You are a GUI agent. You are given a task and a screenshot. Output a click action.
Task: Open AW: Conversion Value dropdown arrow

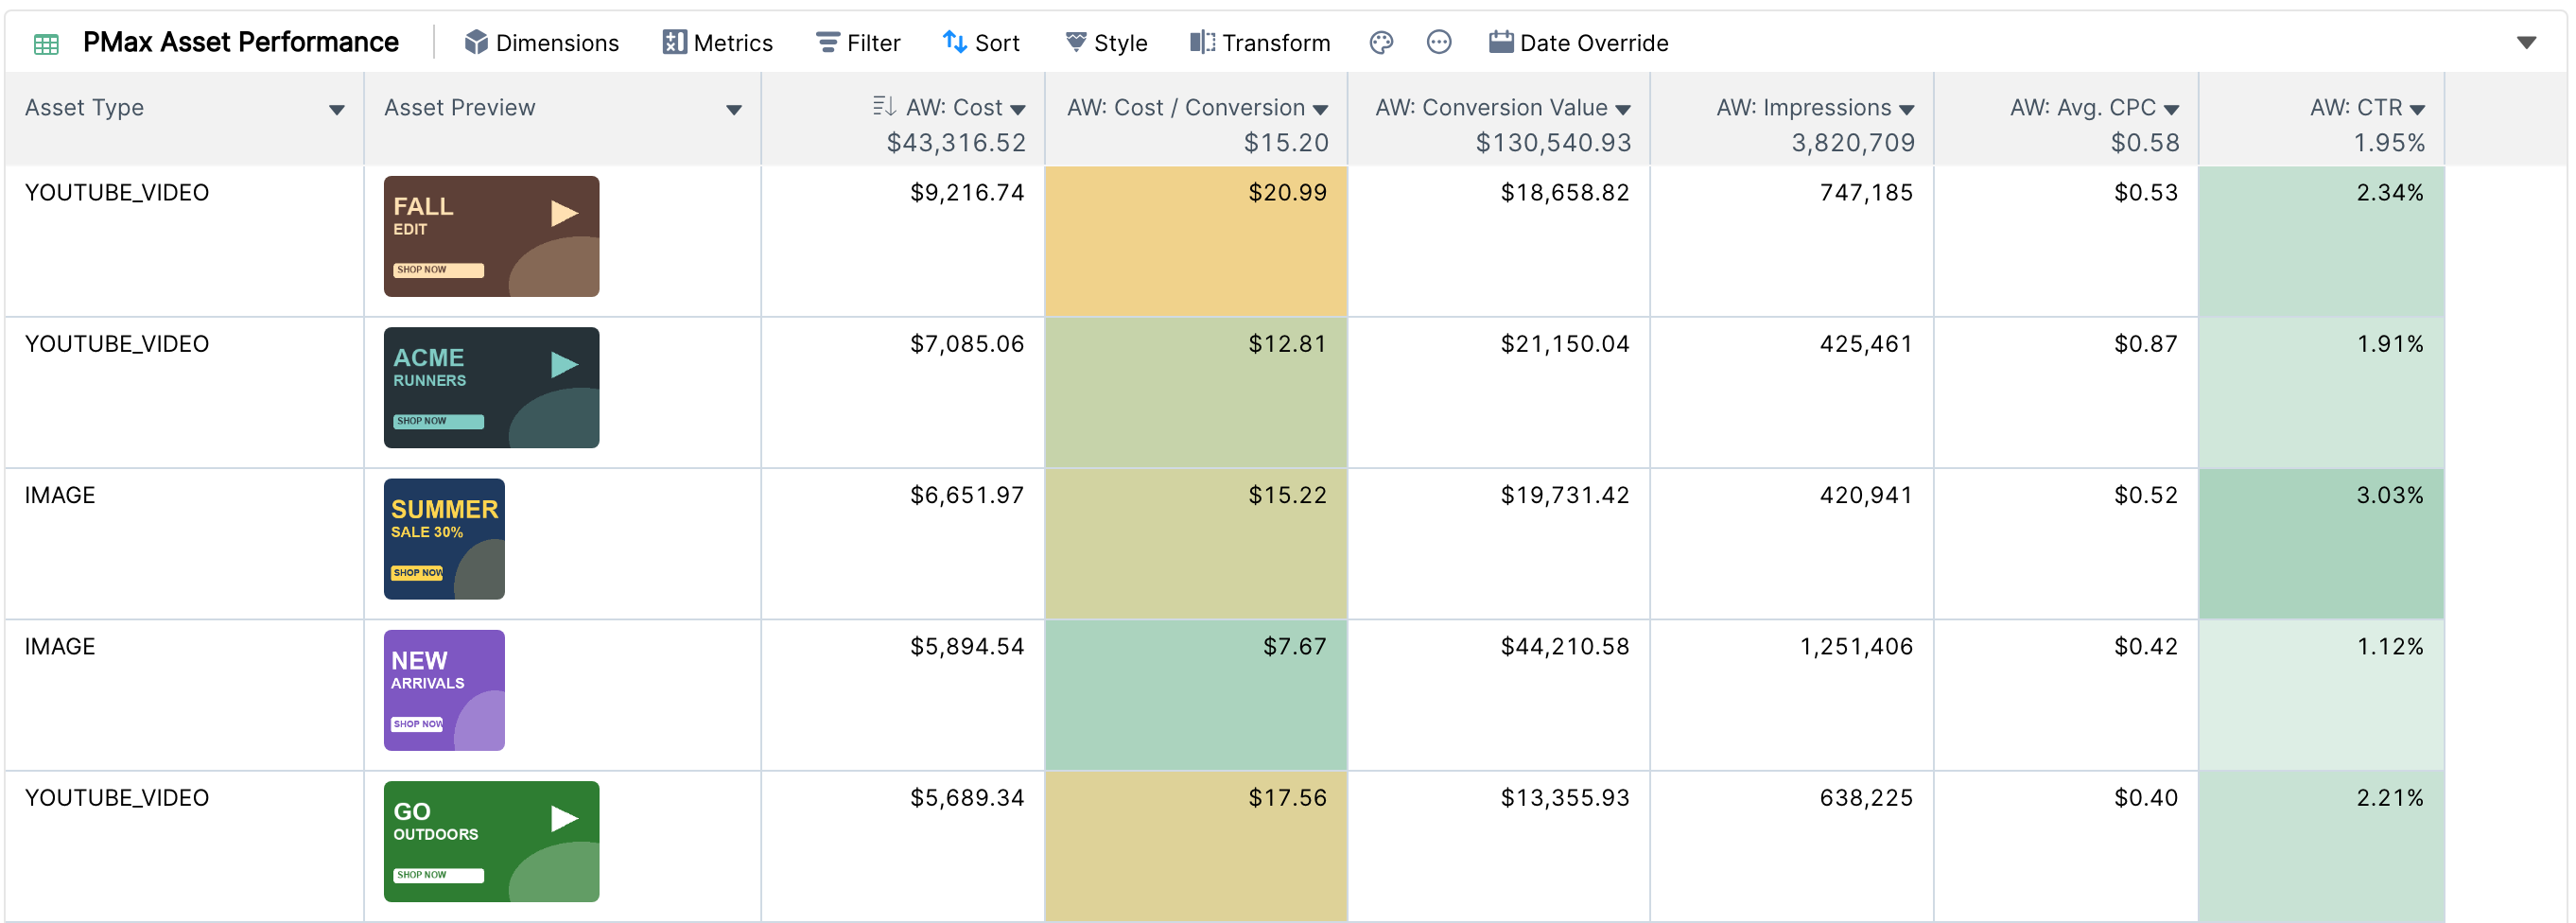1623,110
